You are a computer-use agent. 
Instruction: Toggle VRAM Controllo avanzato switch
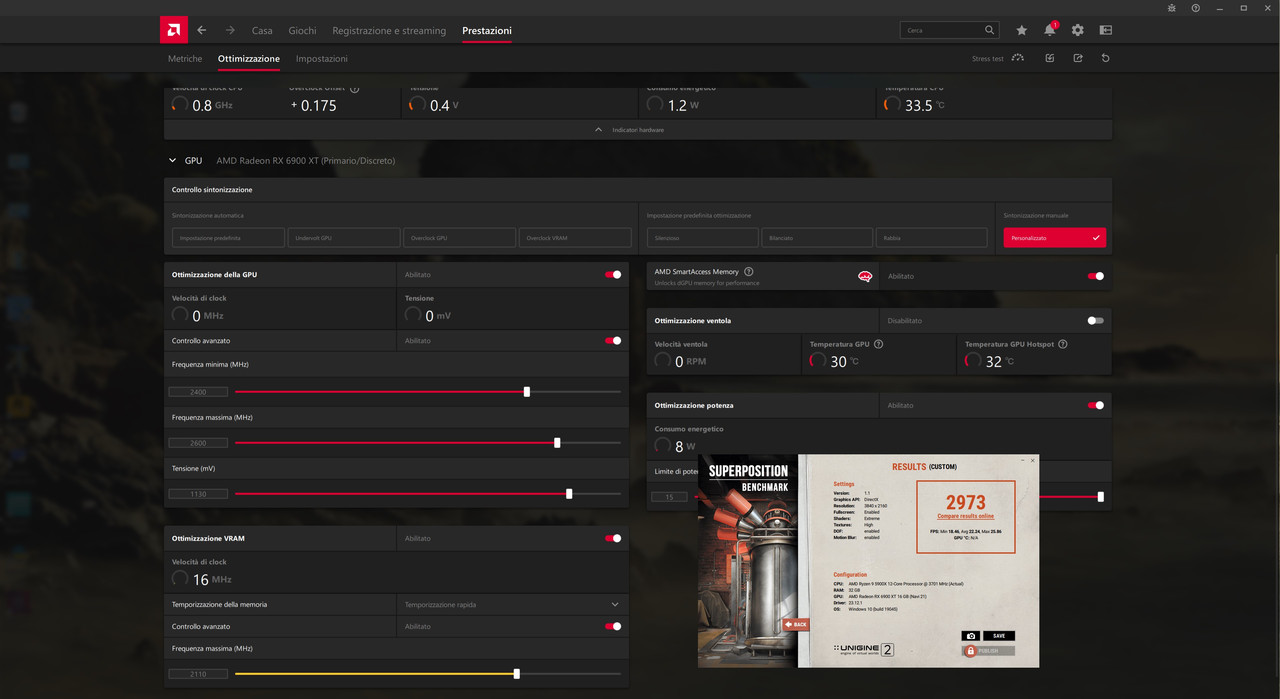coord(613,626)
